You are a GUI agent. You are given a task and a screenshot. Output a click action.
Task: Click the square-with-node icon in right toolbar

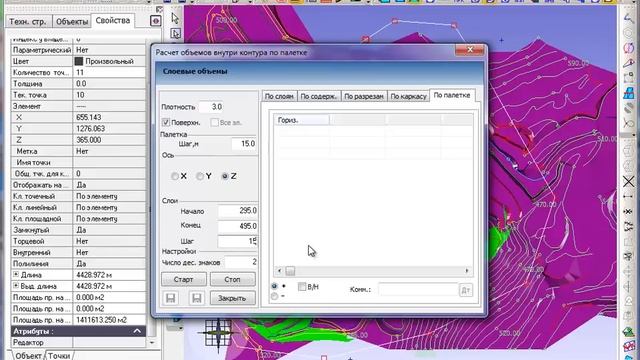(x=629, y=78)
